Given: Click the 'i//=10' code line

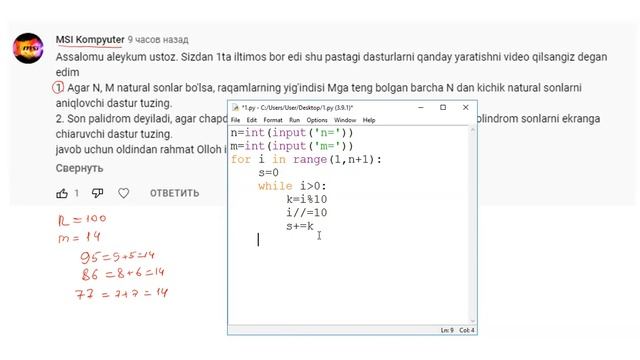Looking at the screenshot, I should point(307,213).
